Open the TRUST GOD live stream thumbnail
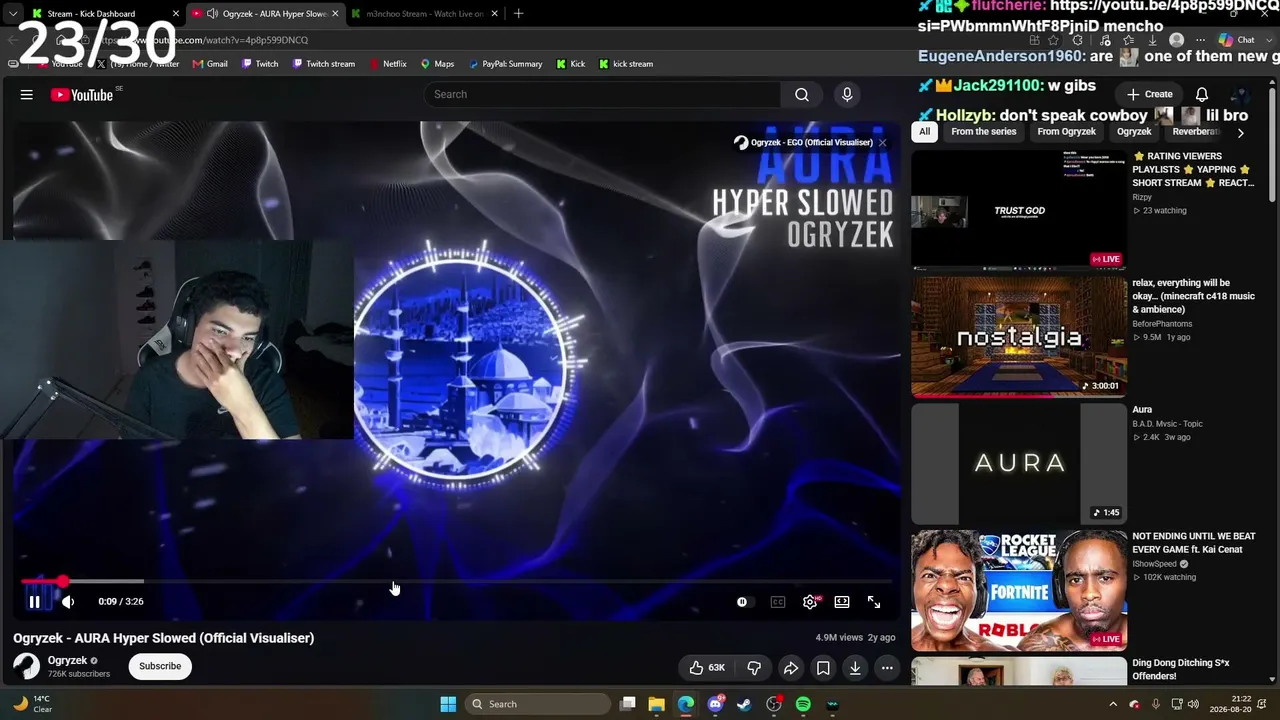 [x=1019, y=210]
